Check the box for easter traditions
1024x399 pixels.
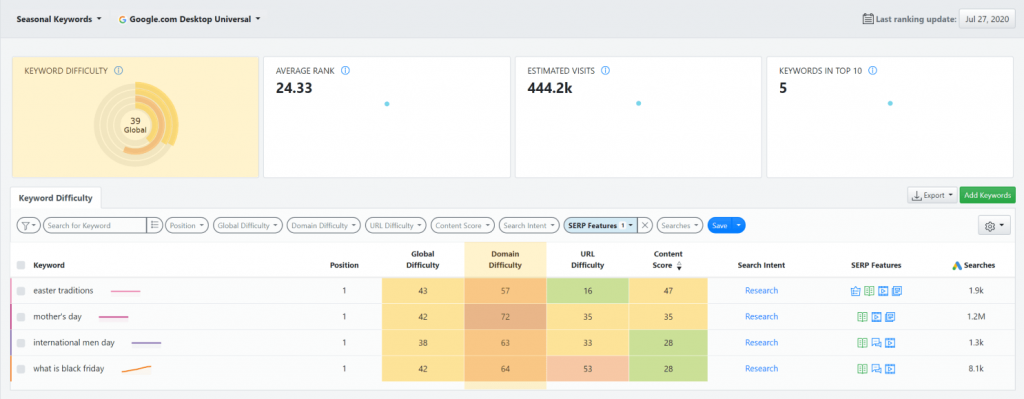[x=22, y=291]
